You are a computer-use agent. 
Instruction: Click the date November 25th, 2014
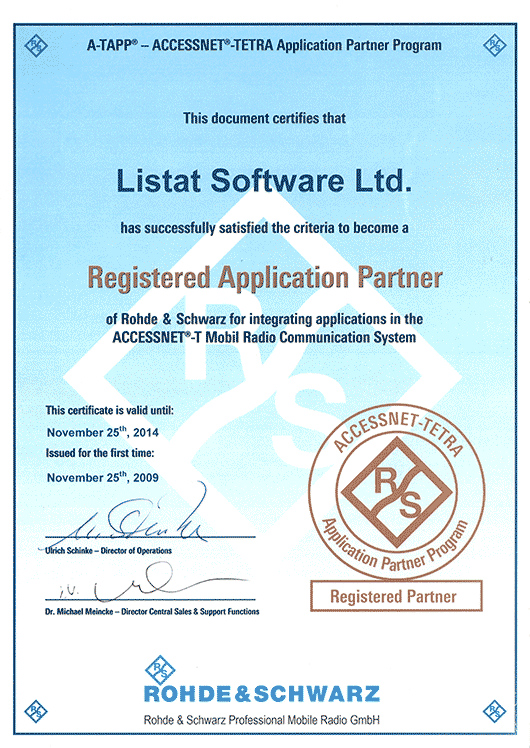click(103, 432)
